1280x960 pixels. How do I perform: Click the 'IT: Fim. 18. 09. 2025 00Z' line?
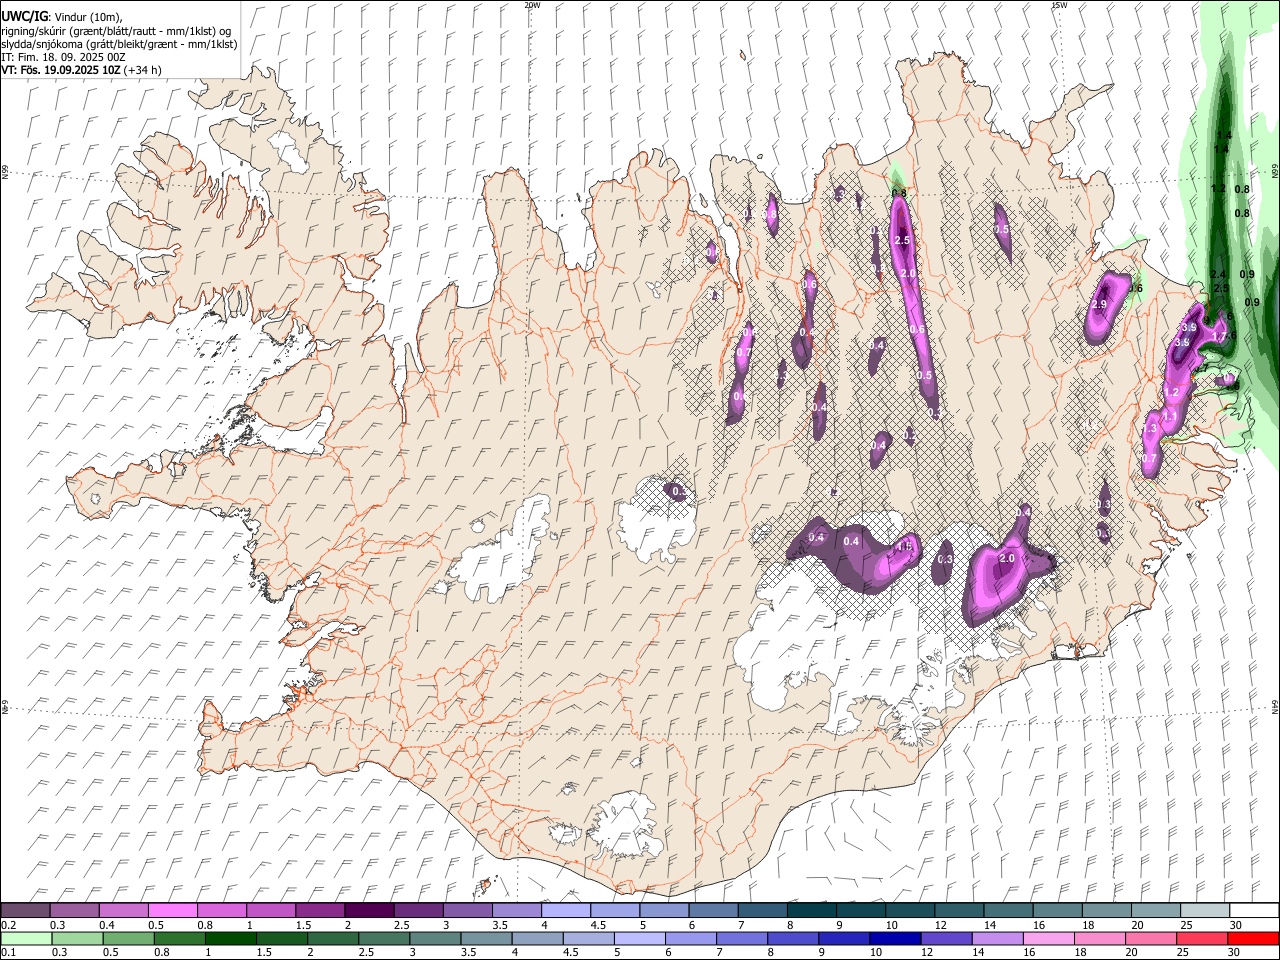pos(64,58)
